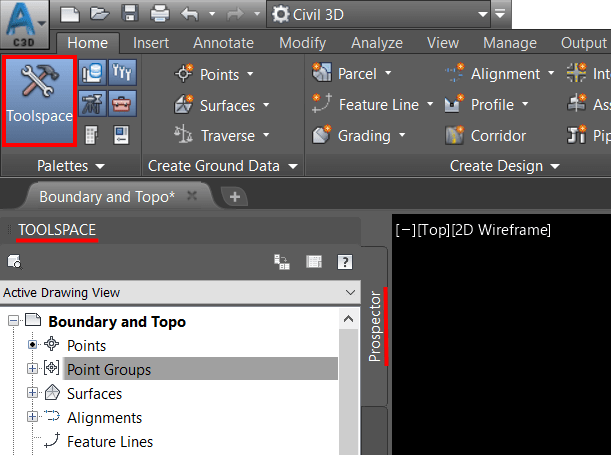Open the Grading dropdown arrow
Image resolution: width=611 pixels, height=455 pixels.
click(402, 135)
